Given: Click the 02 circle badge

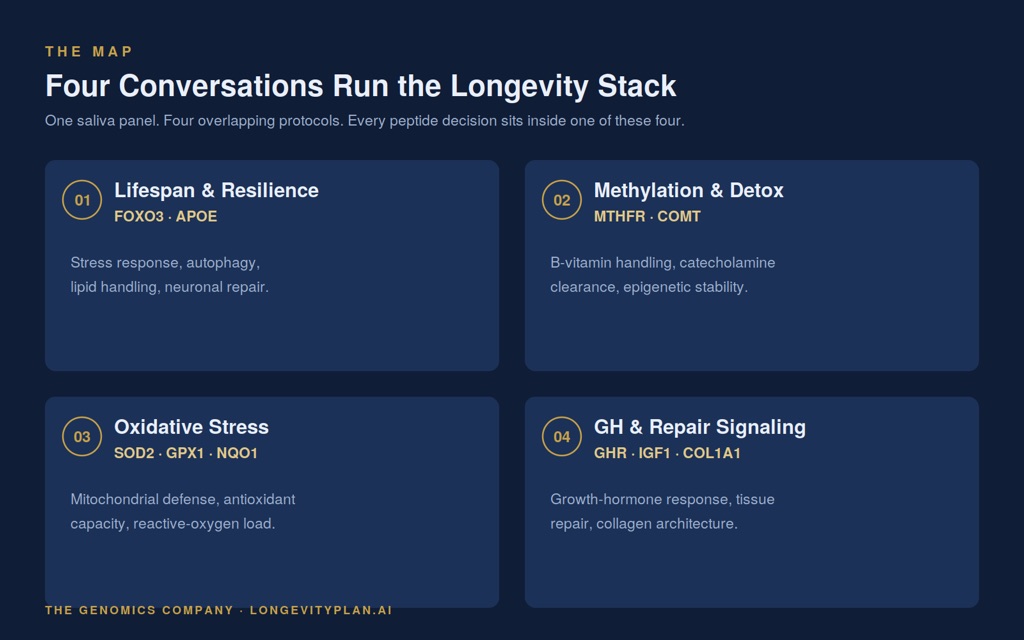Looking at the screenshot, I should tap(562, 200).
